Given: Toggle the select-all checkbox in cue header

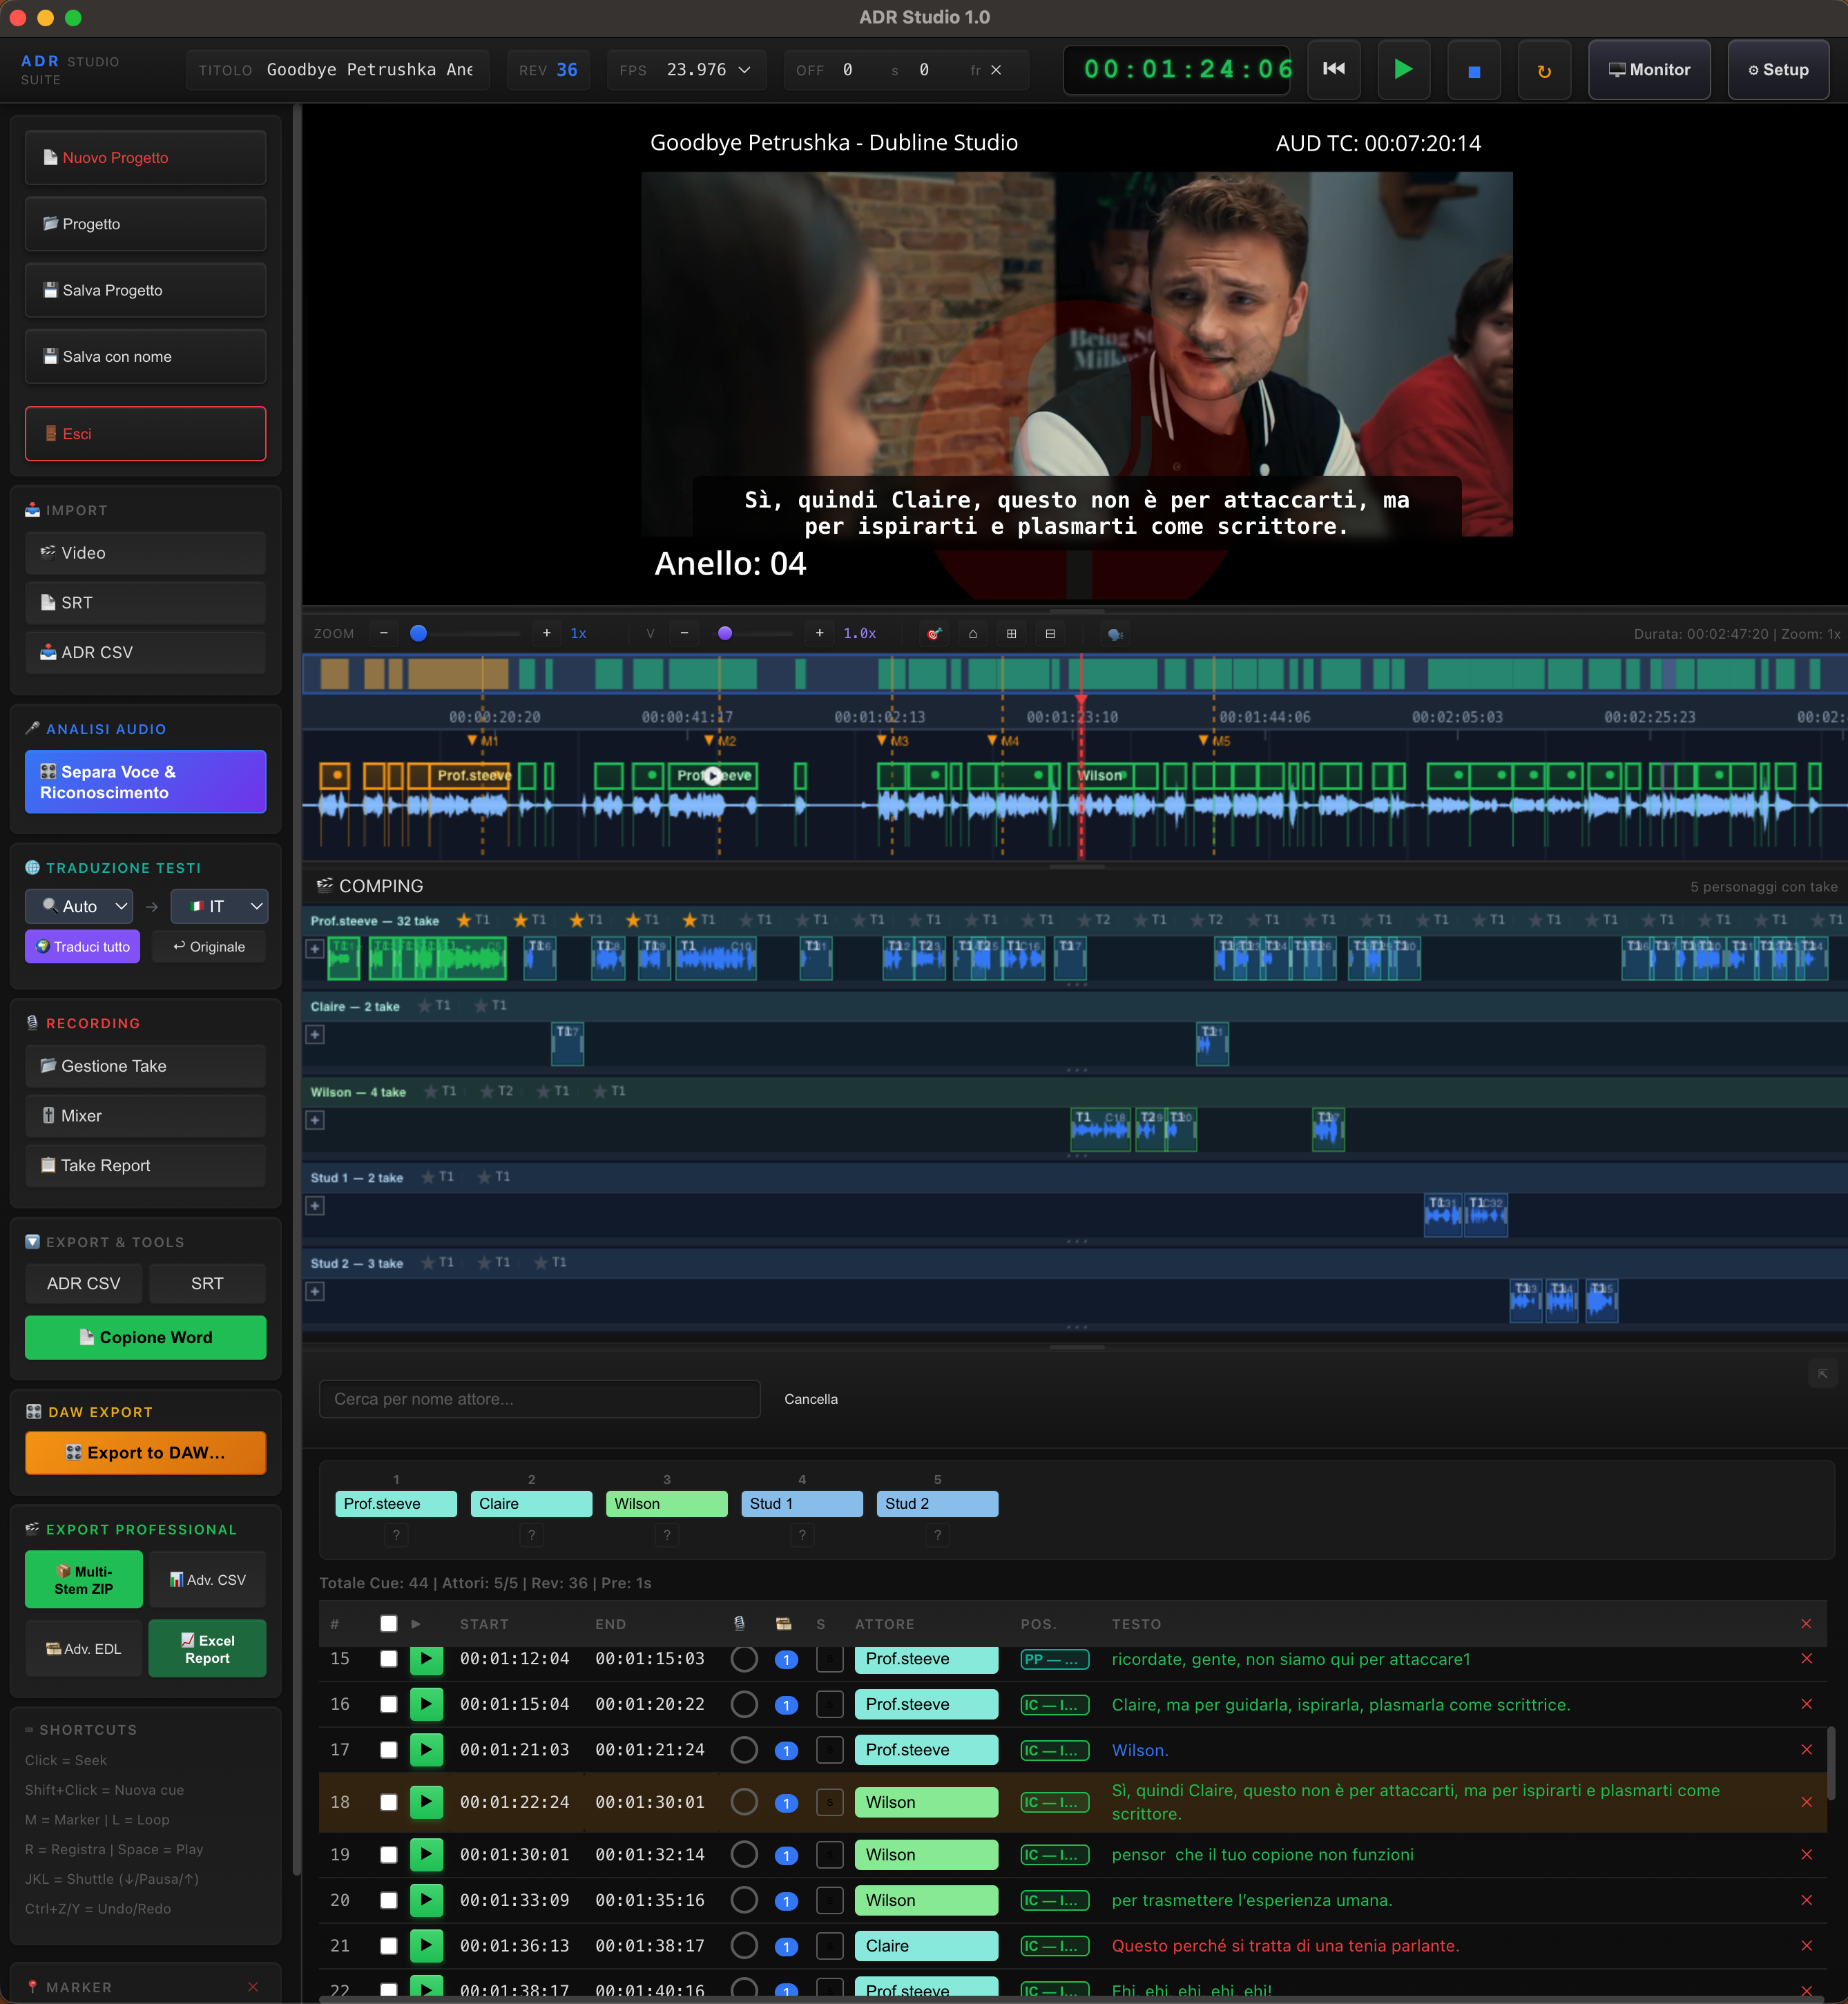Looking at the screenshot, I should pos(389,1624).
